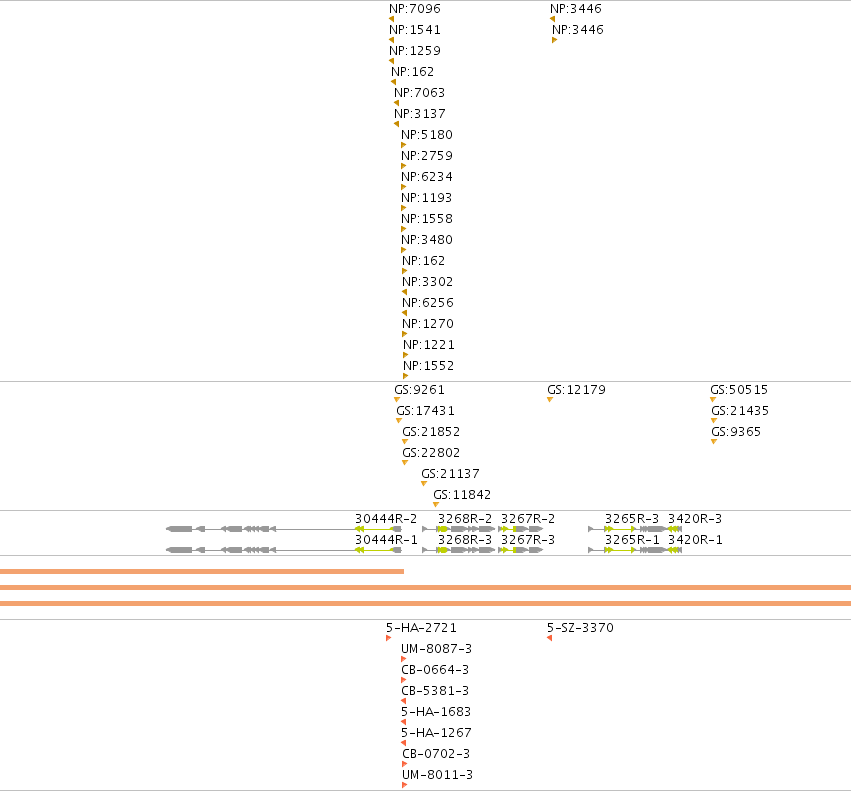Click the 5-HA-1683 label
This screenshot has width=851, height=791.
click(436, 712)
